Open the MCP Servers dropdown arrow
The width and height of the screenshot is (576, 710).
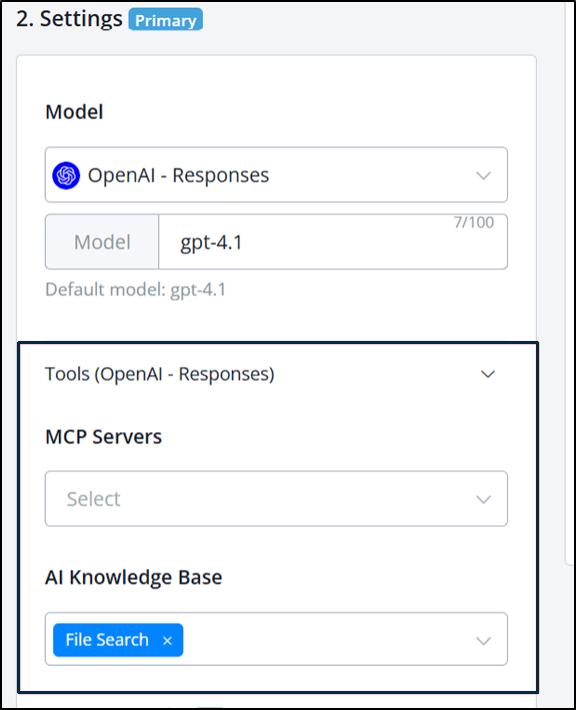tap(484, 499)
